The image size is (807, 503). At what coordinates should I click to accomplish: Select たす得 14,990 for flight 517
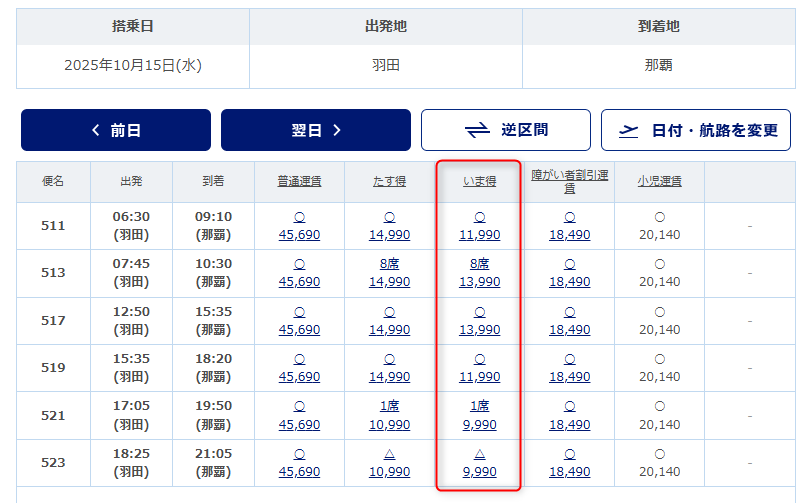click(x=390, y=330)
